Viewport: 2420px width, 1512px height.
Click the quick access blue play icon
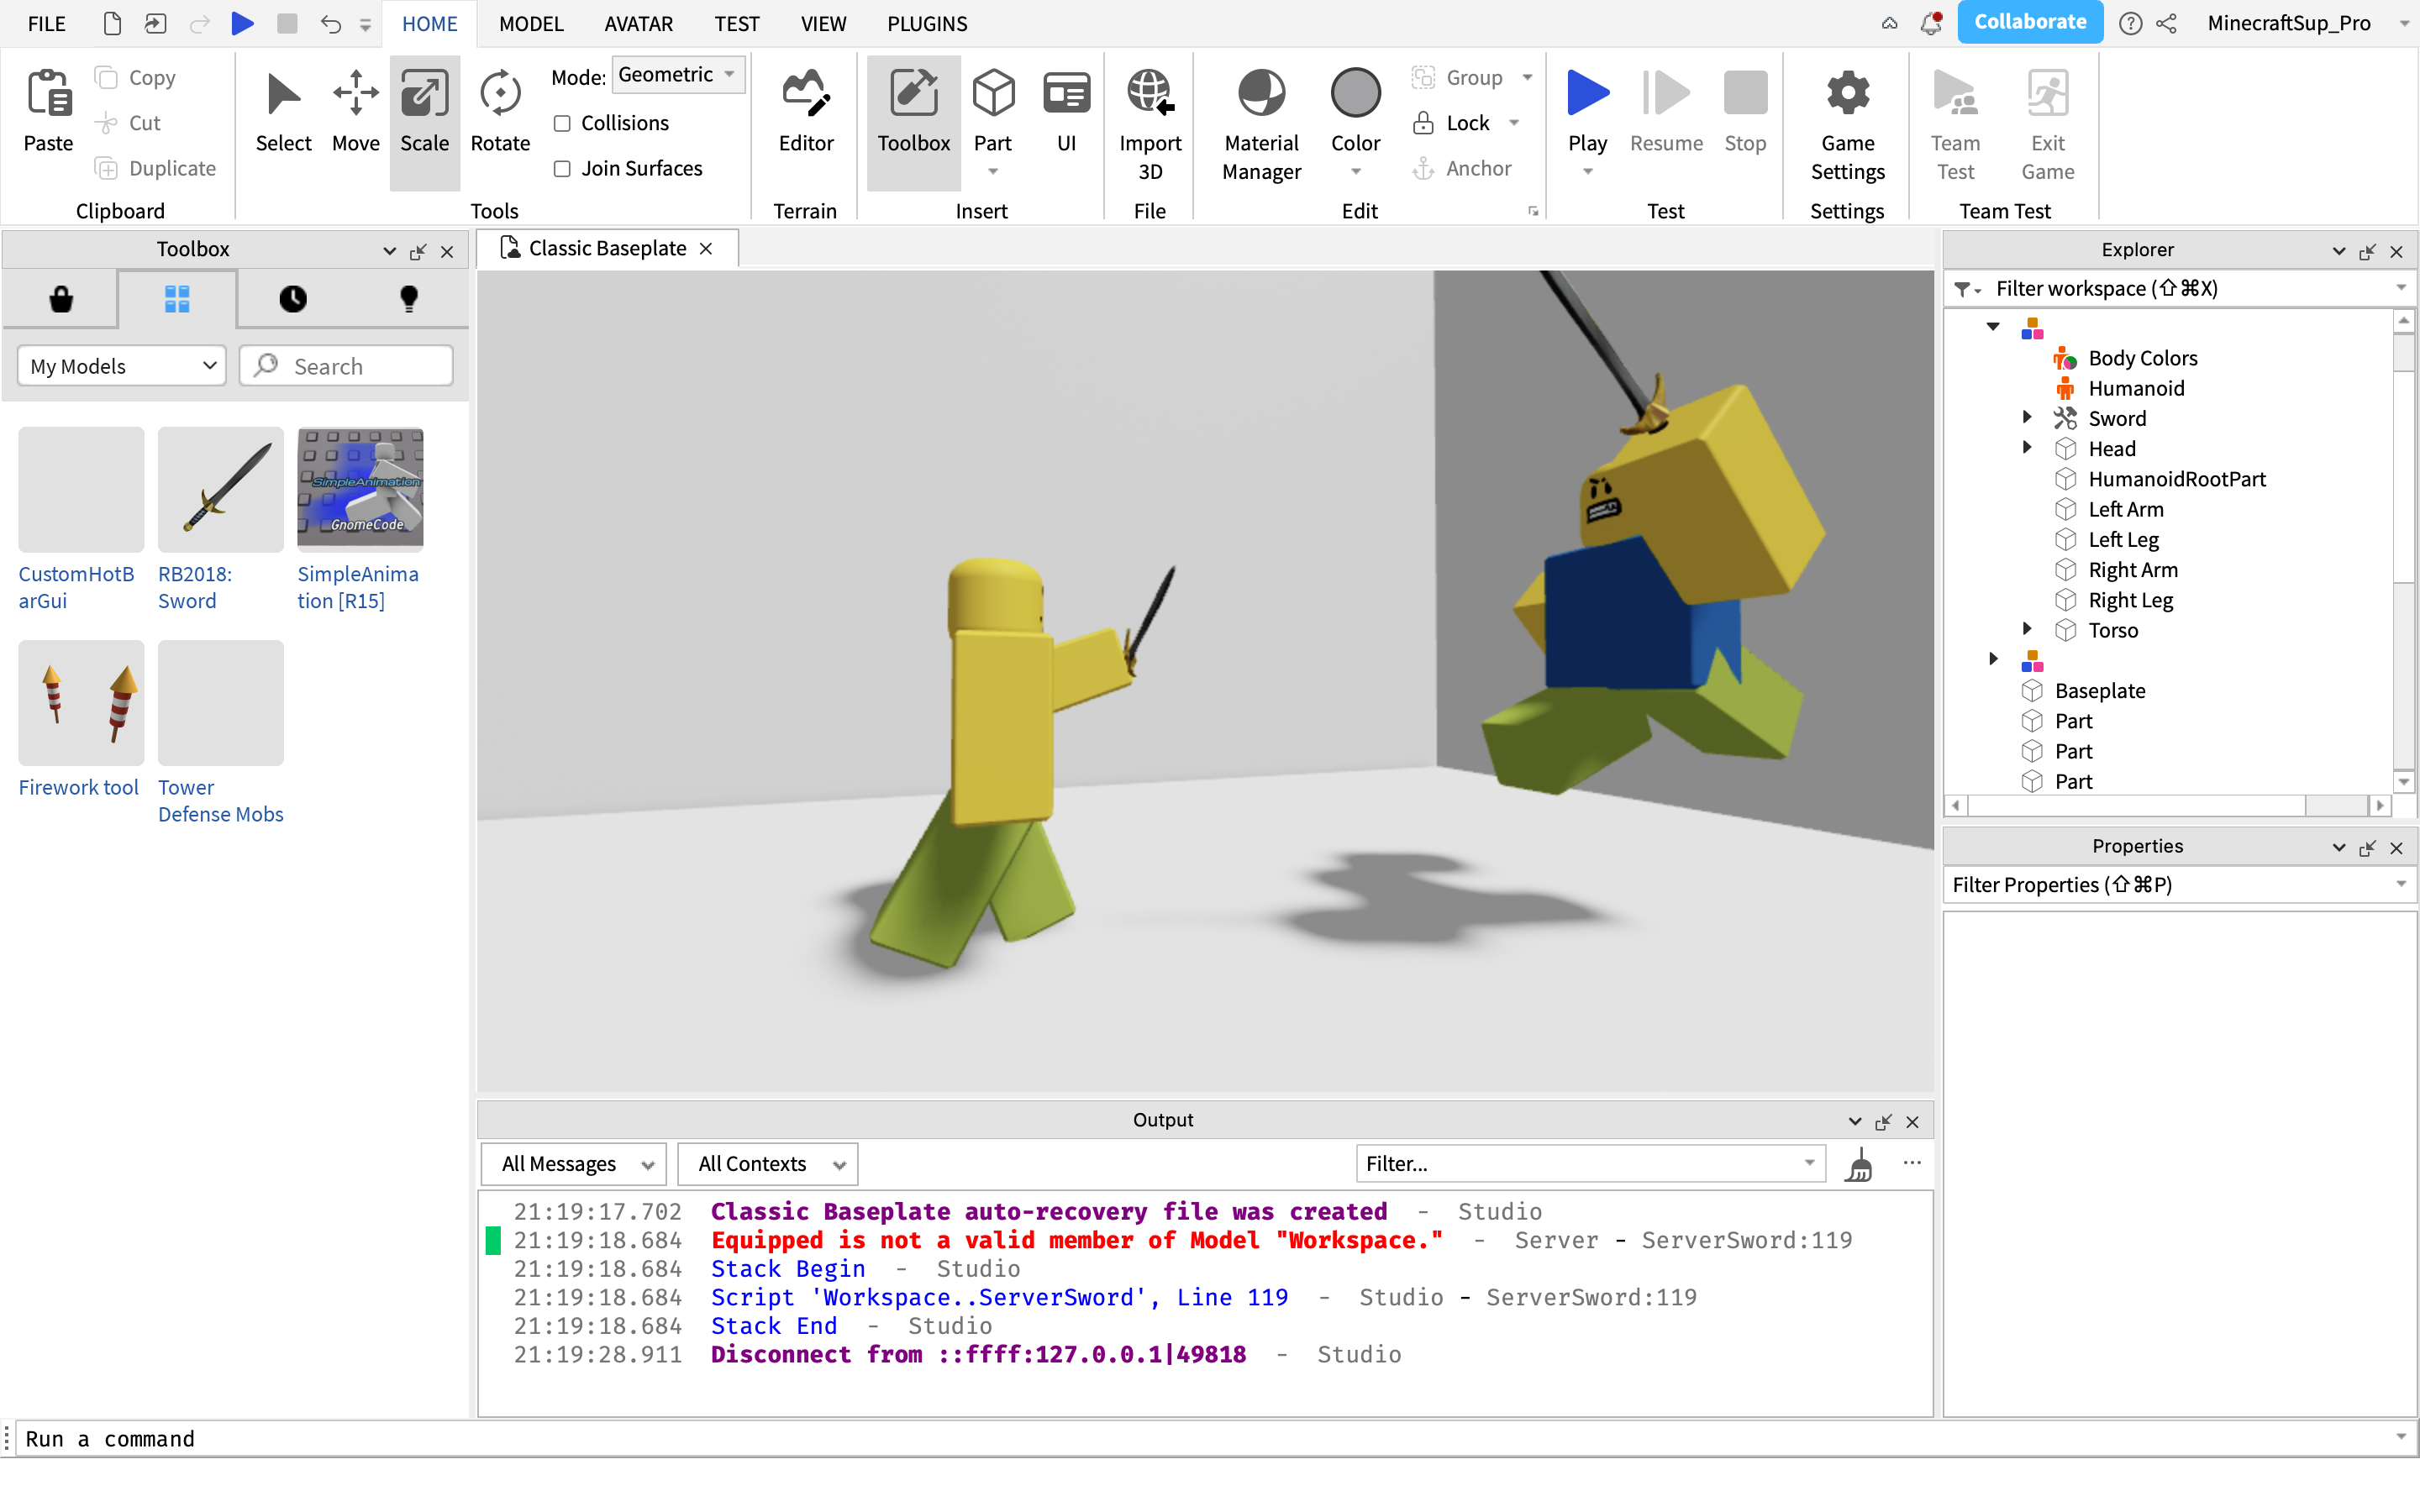click(x=242, y=23)
